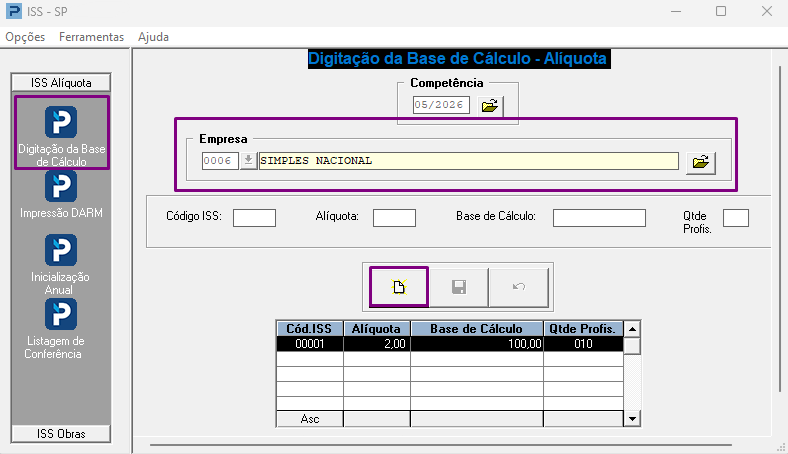
Task: Focus the Base de Cálculo input field
Action: click(x=599, y=218)
